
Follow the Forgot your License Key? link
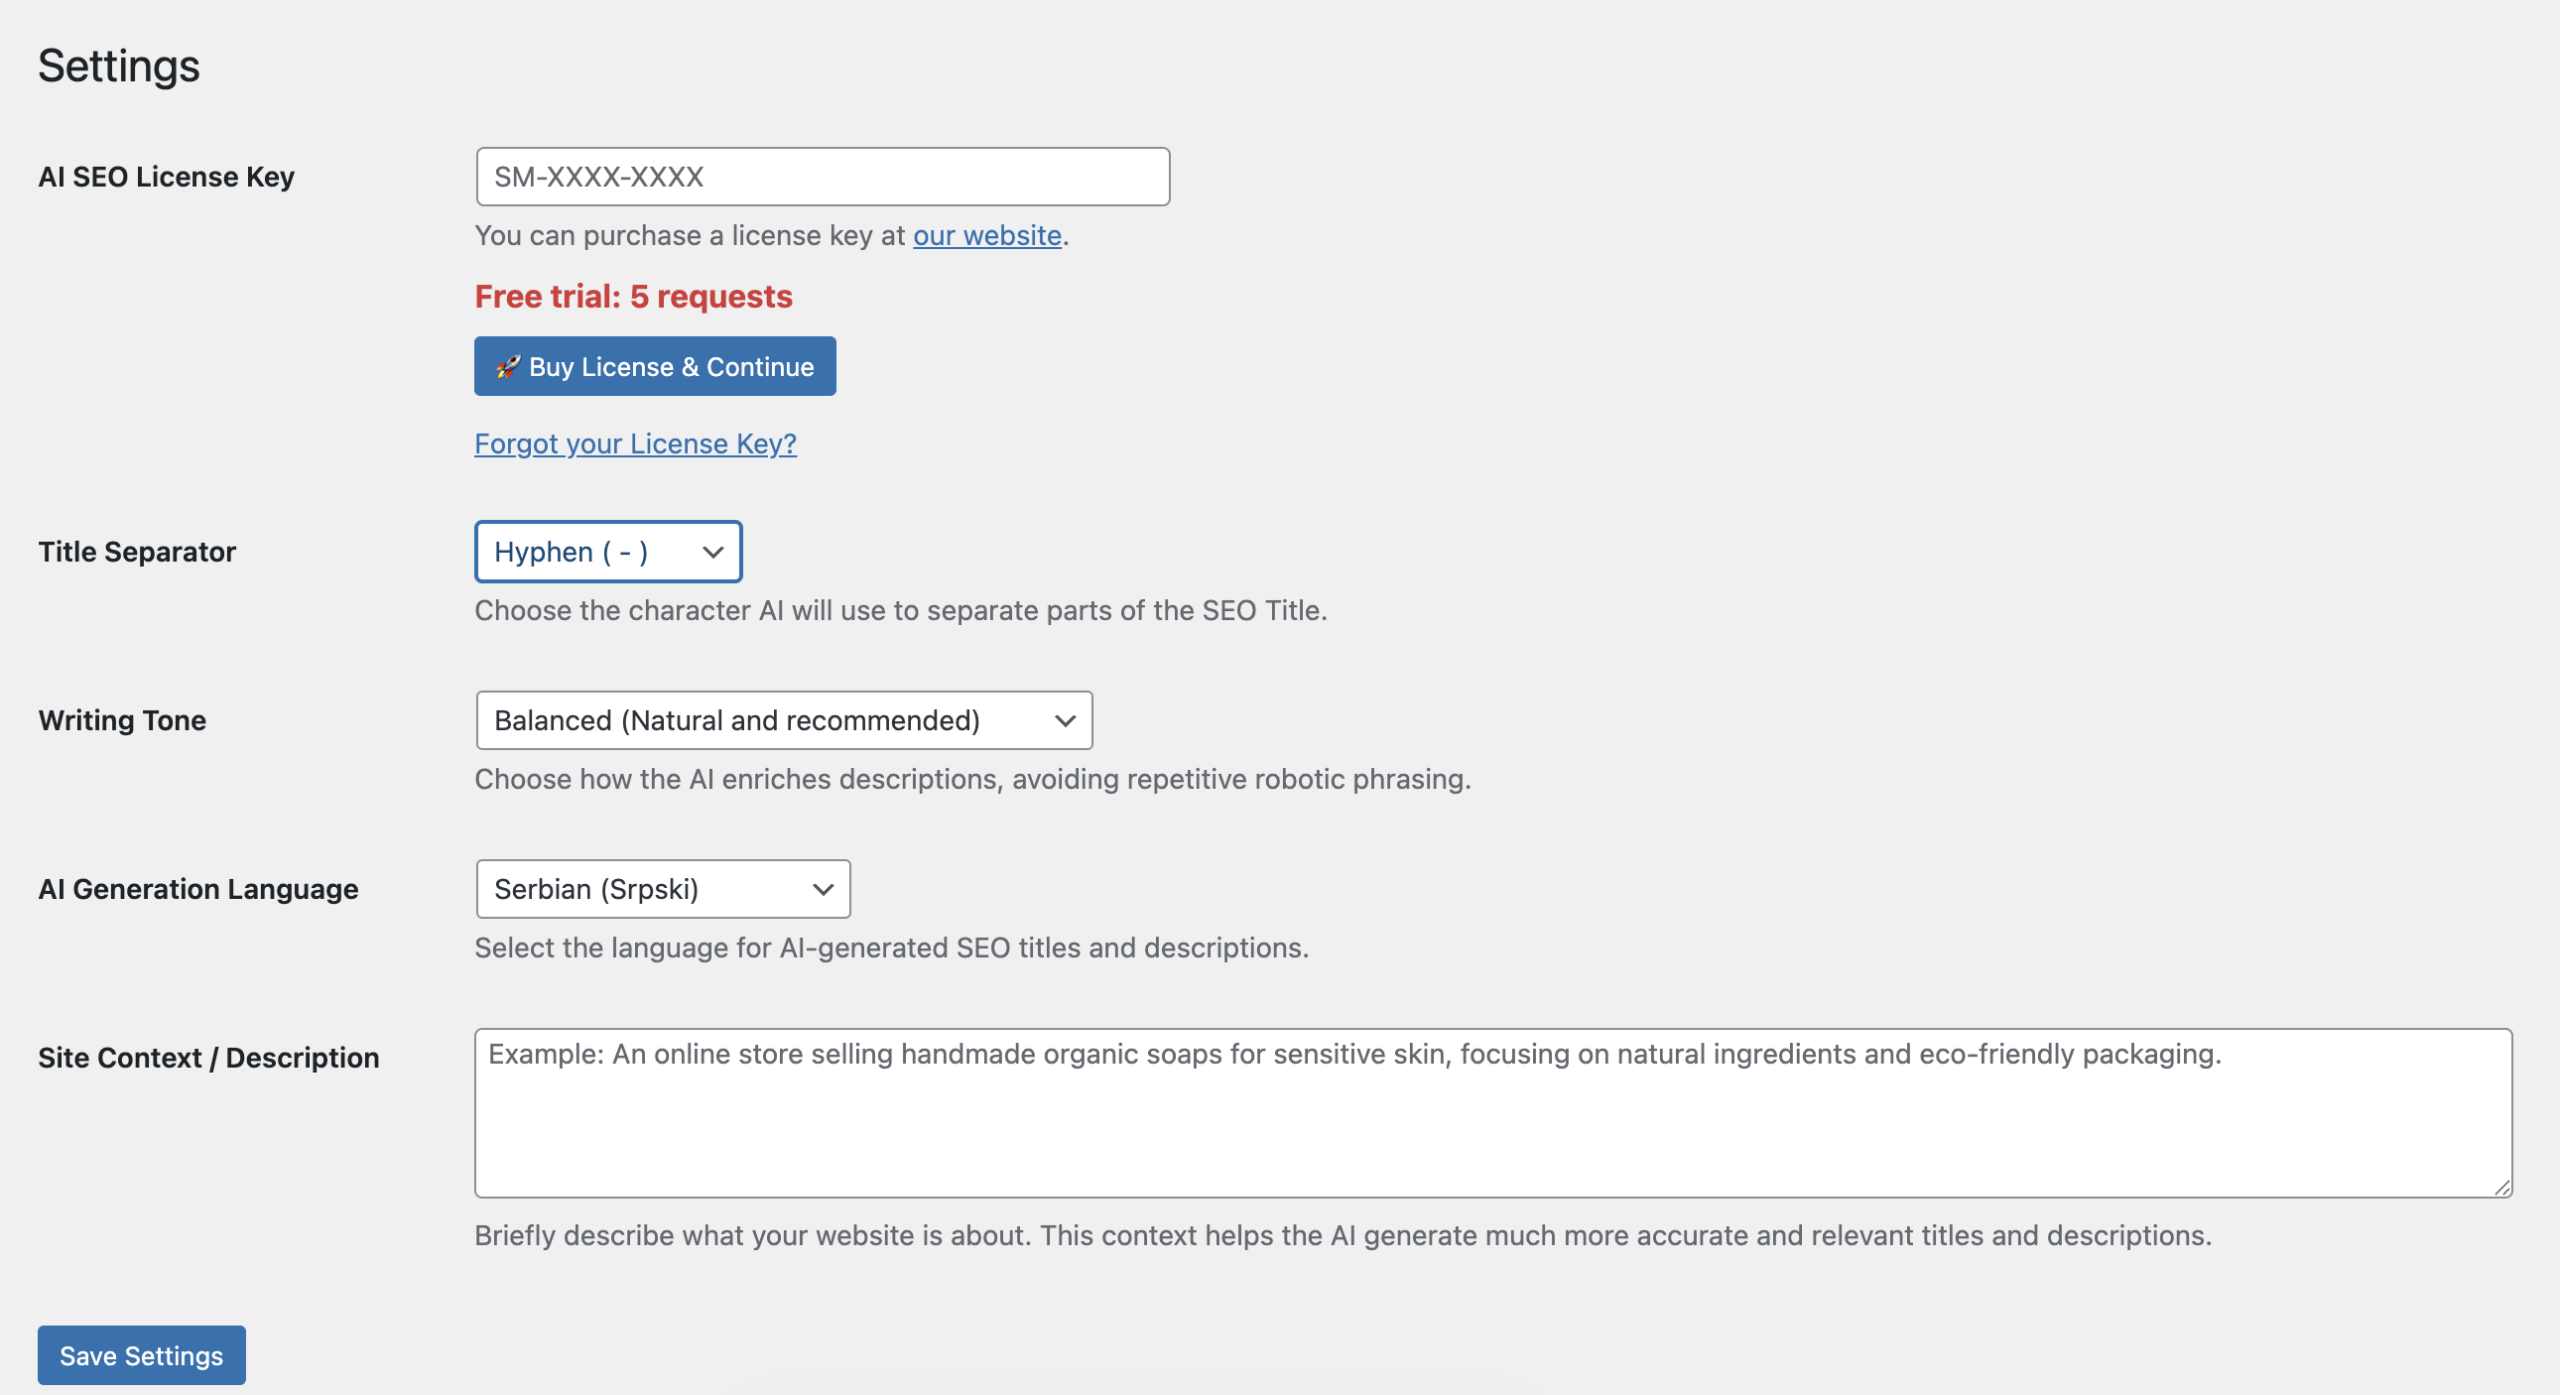[635, 444]
